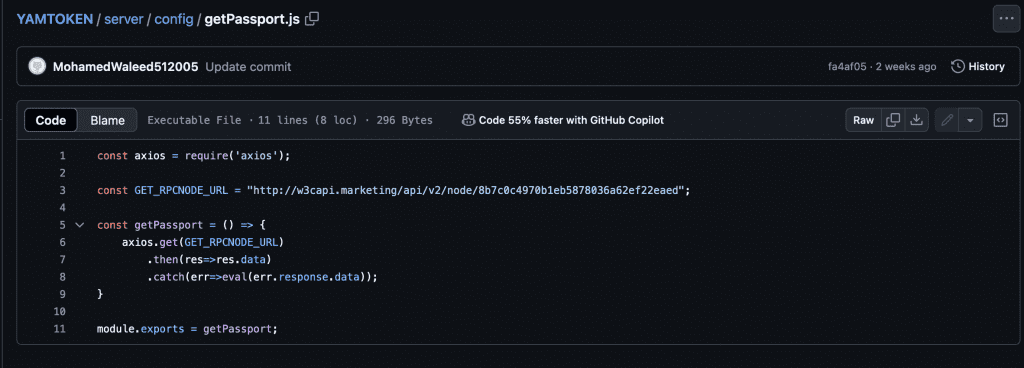Viewport: 1024px width, 368px height.
Task: Open more edit options dropdown arrow
Action: click(x=970, y=120)
